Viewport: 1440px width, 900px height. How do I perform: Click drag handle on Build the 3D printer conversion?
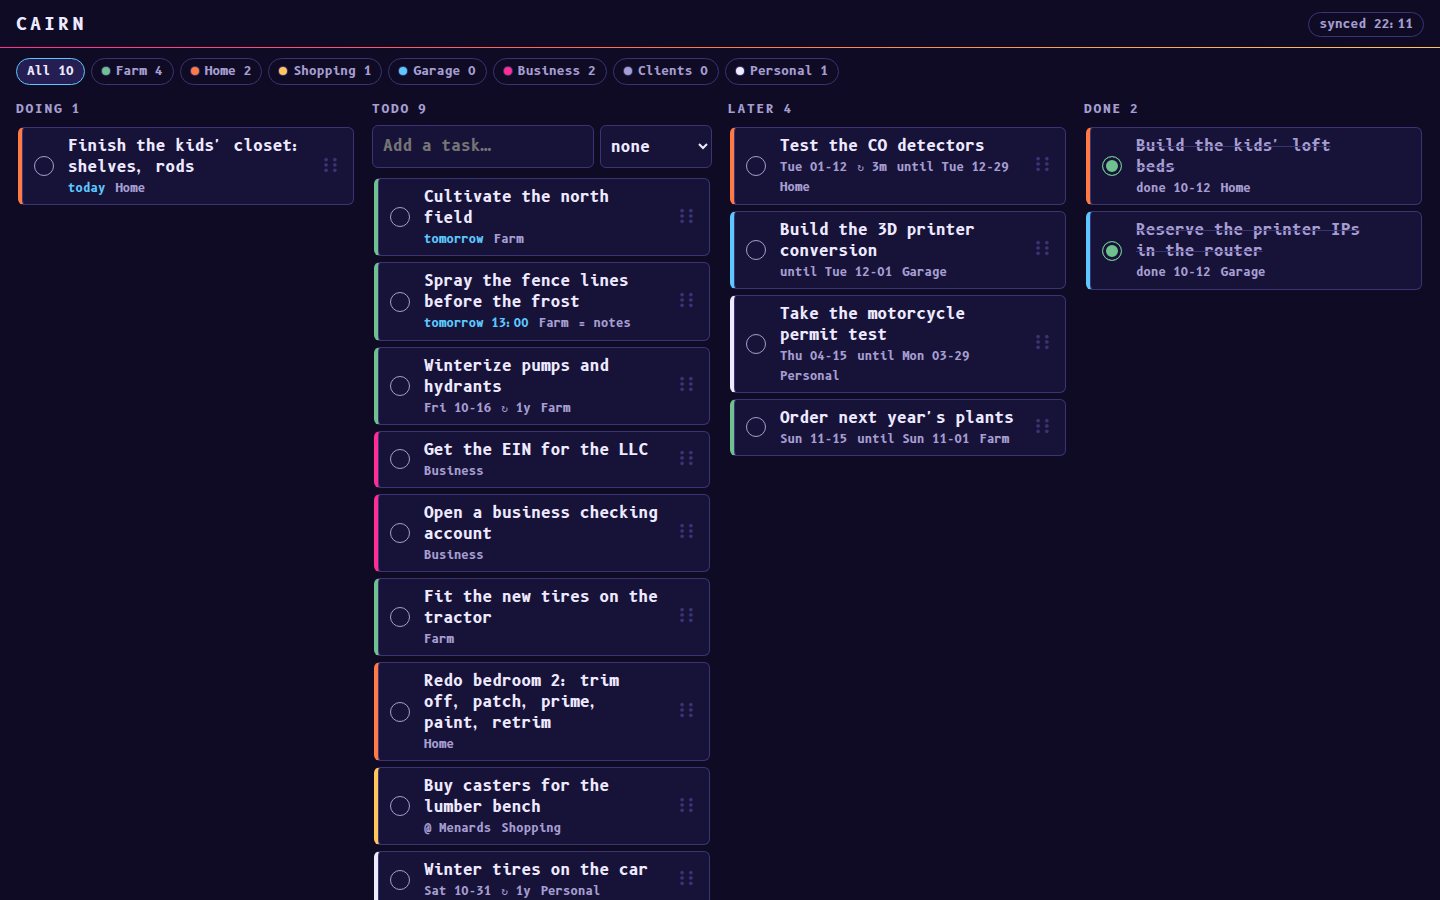click(1042, 248)
